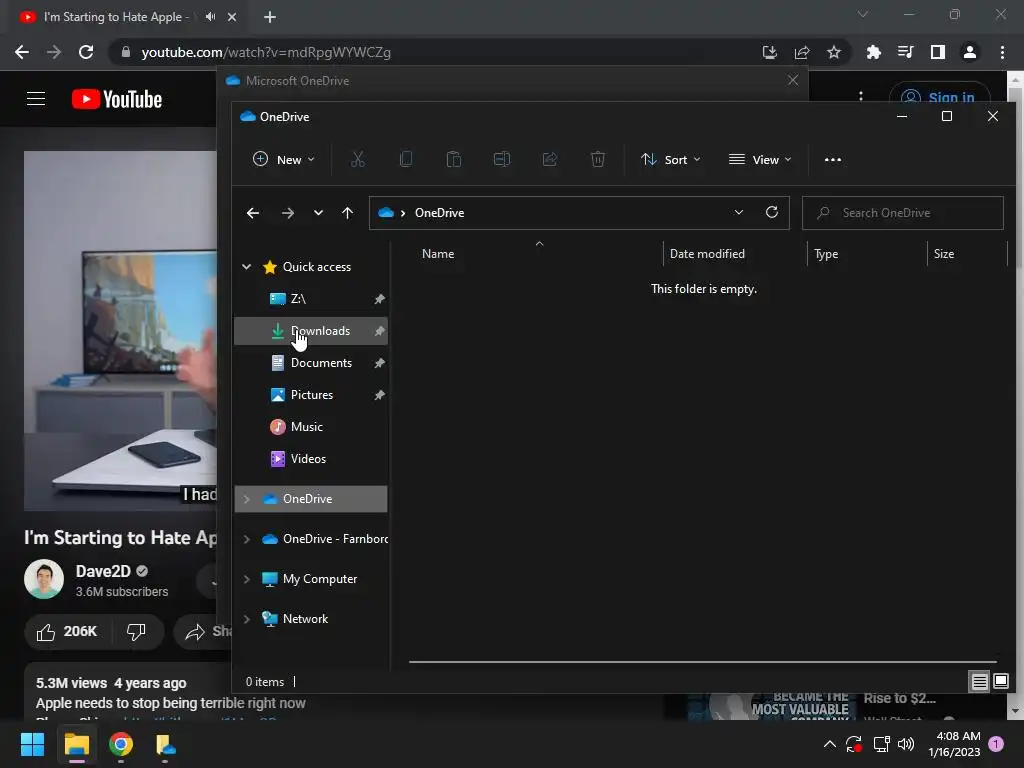This screenshot has height=768, width=1024.
Task: Go back in explorer navigation
Action: coord(253,213)
